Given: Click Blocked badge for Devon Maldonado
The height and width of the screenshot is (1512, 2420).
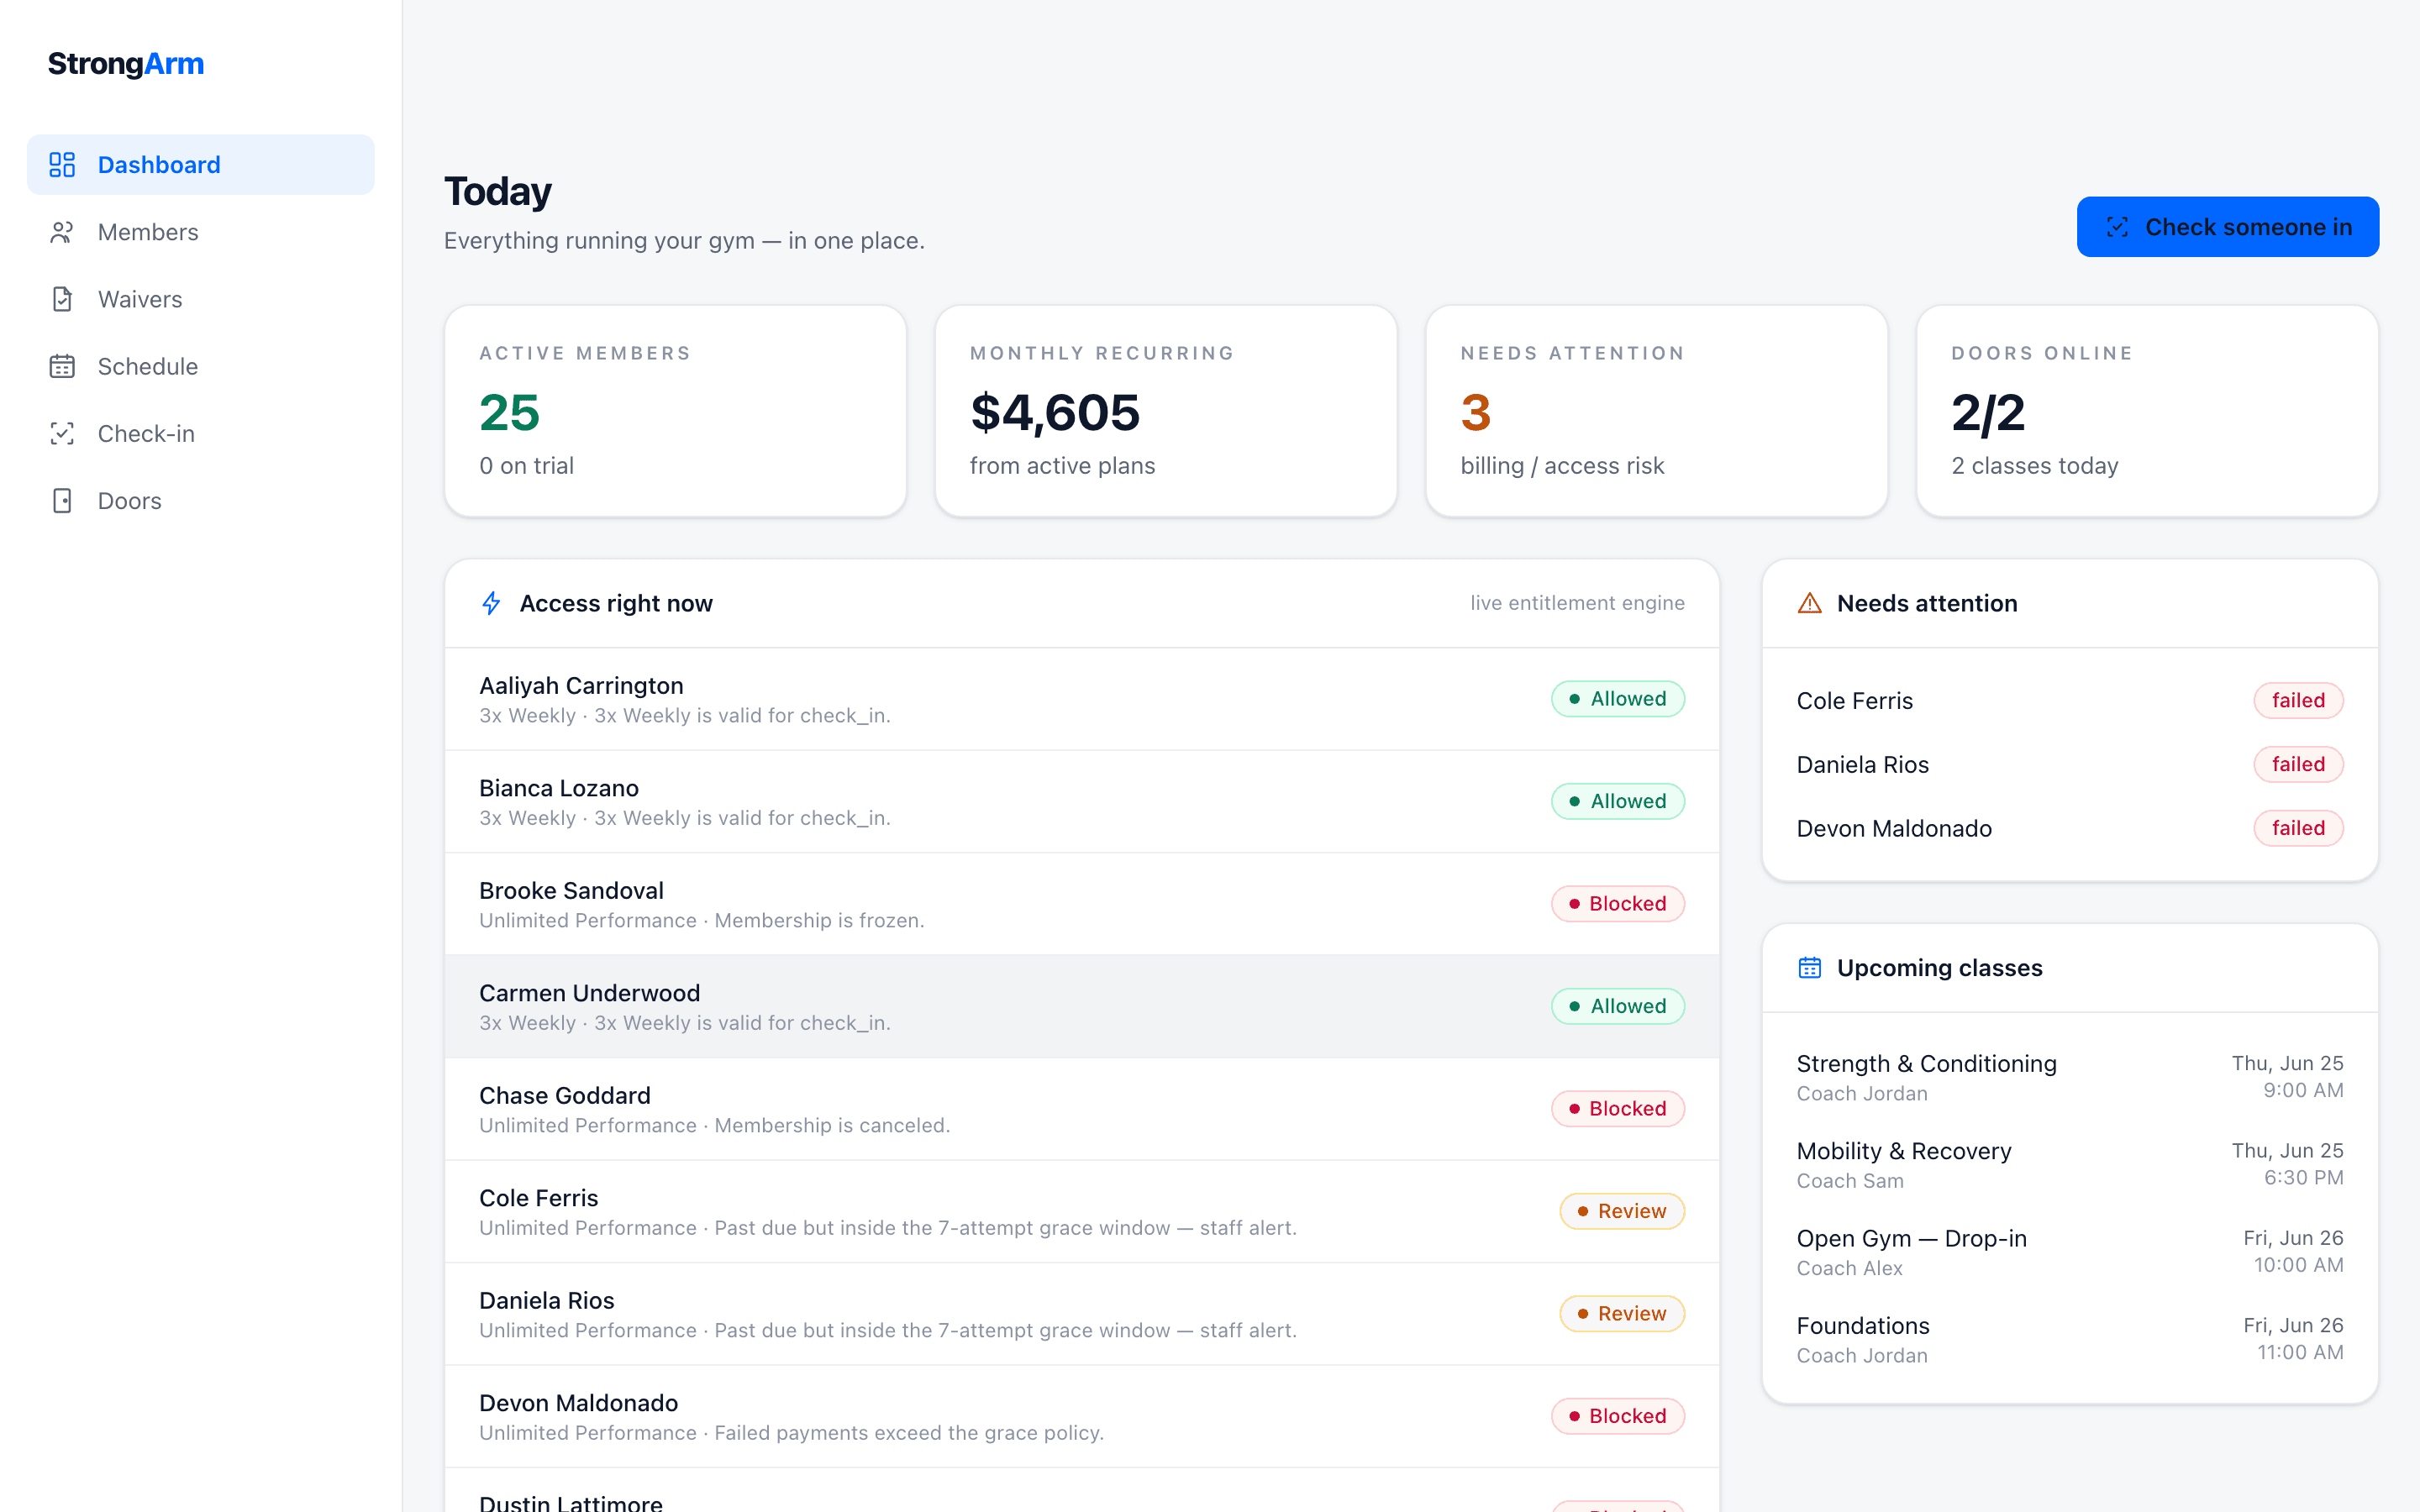Looking at the screenshot, I should click(1617, 1416).
